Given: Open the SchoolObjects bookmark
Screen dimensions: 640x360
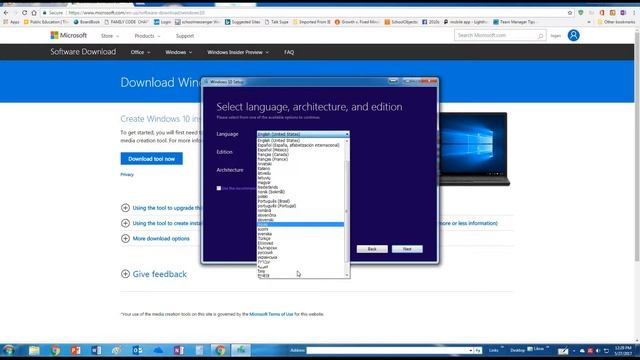Looking at the screenshot, I should 401,22.
